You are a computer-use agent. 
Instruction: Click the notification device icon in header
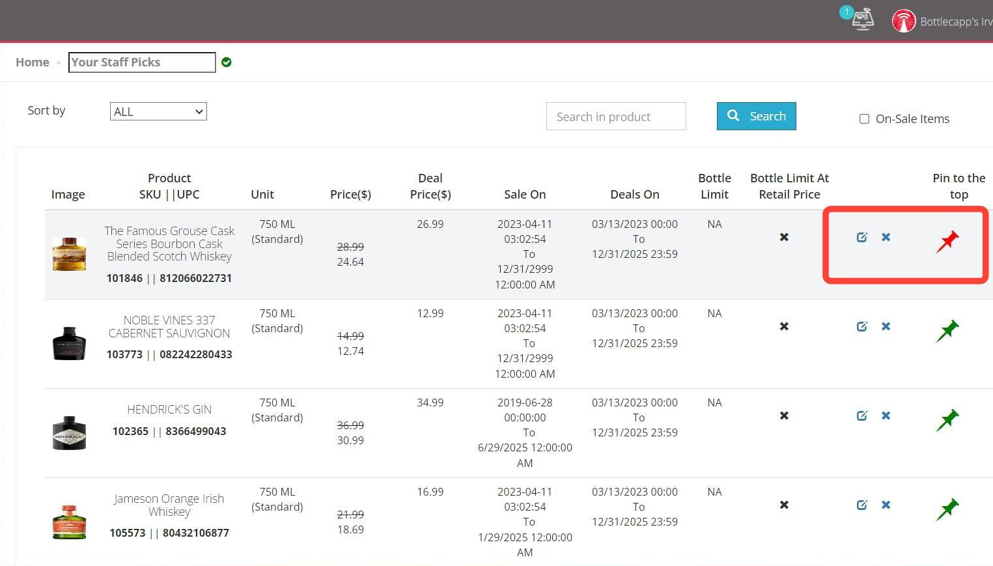coord(862,19)
